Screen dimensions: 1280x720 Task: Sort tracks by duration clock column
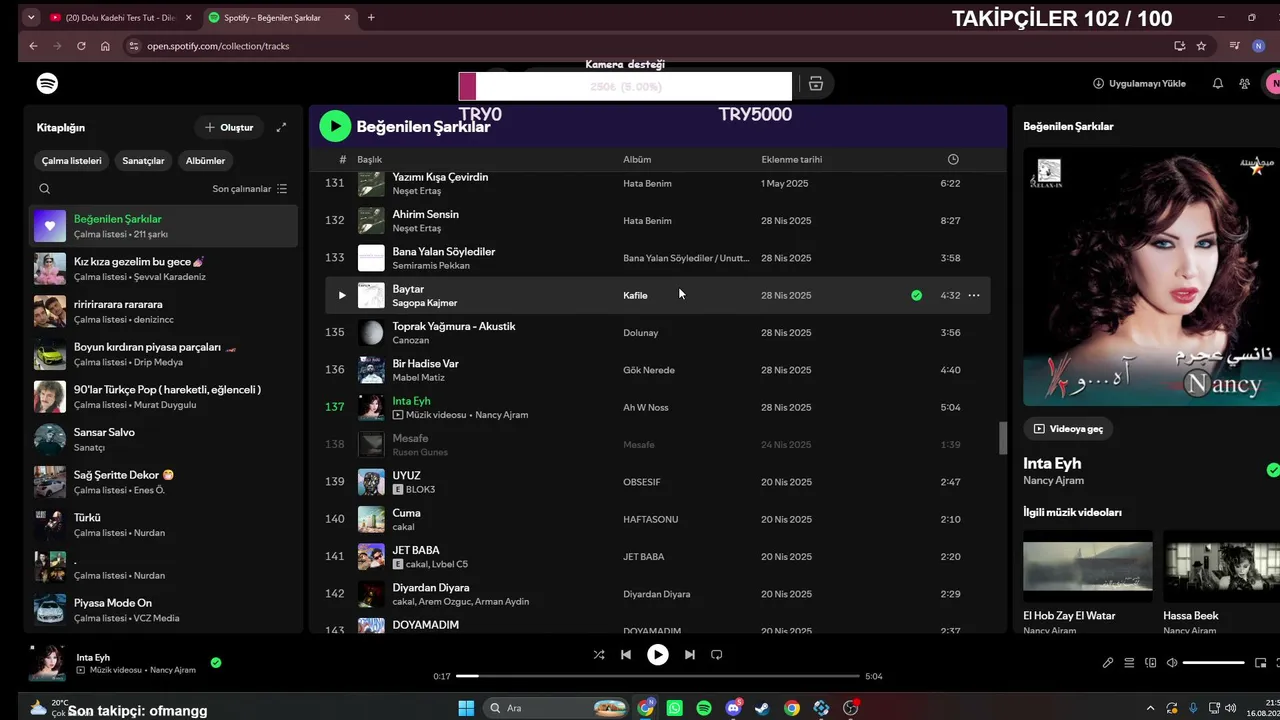click(x=953, y=159)
